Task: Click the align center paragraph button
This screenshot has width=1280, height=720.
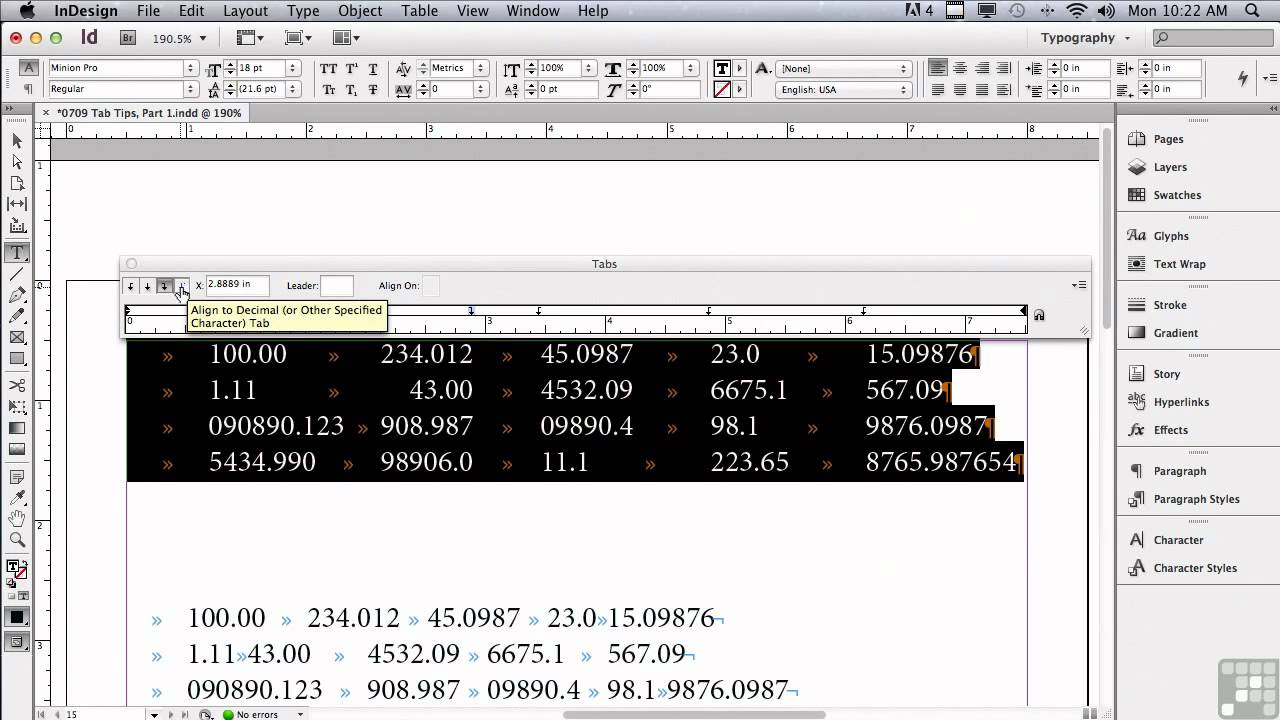Action: point(960,68)
